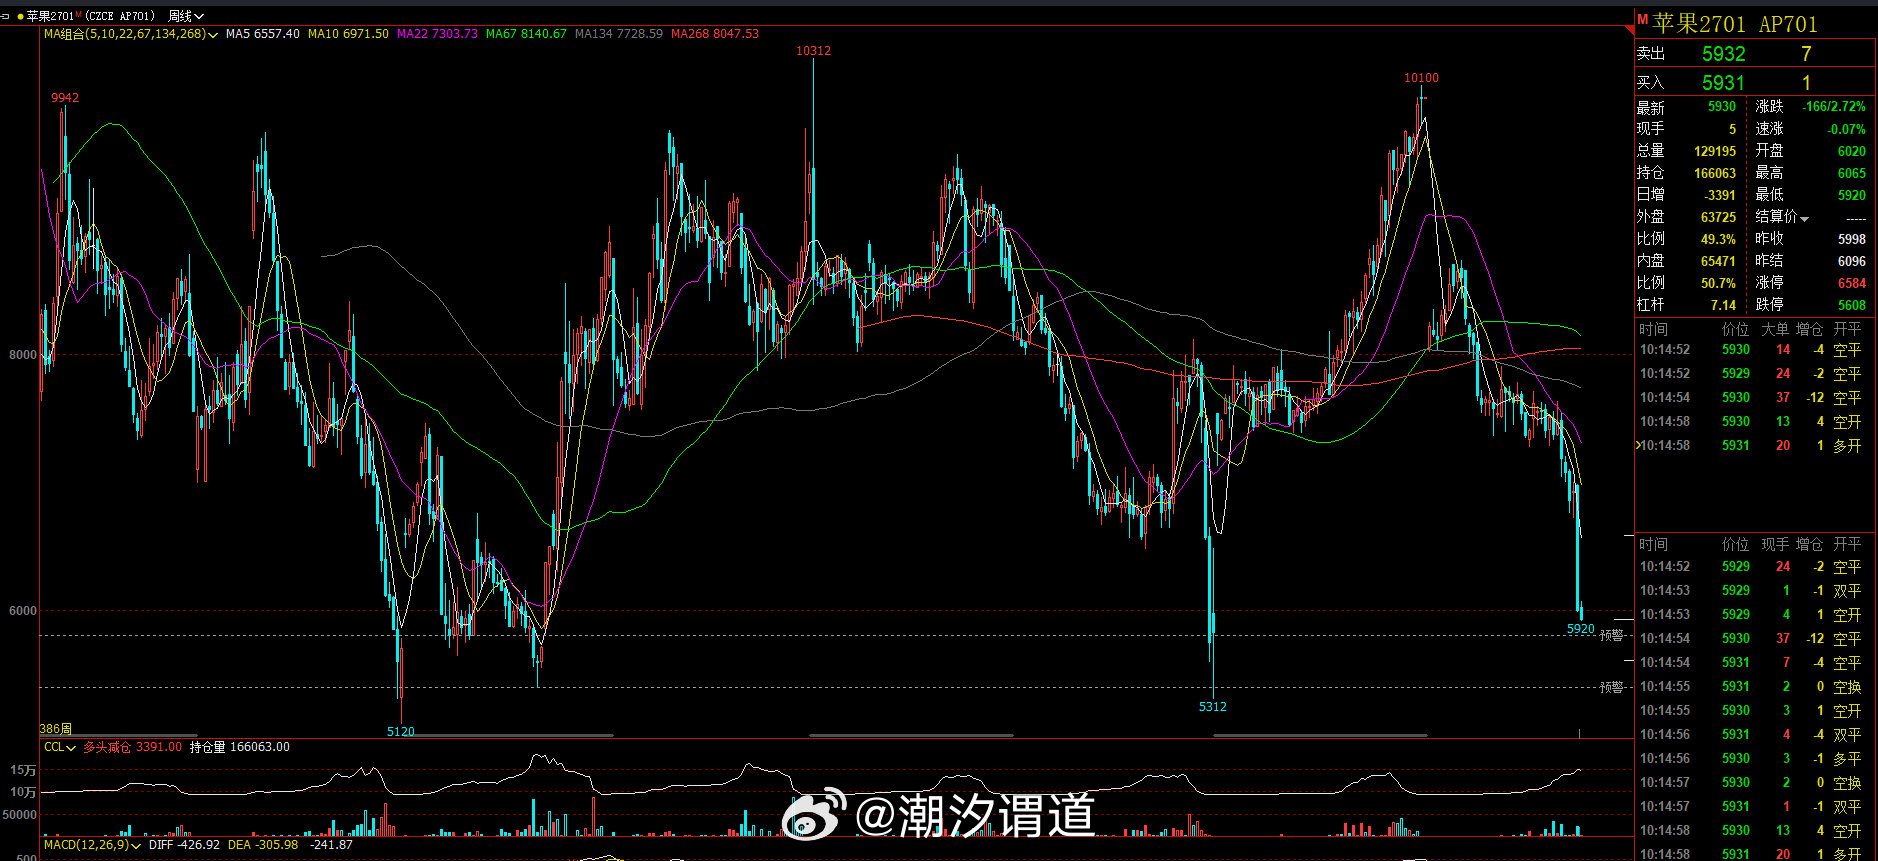The width and height of the screenshot is (1878, 861).
Task: Click the lower 预警 alert line tag
Action: tap(1611, 687)
